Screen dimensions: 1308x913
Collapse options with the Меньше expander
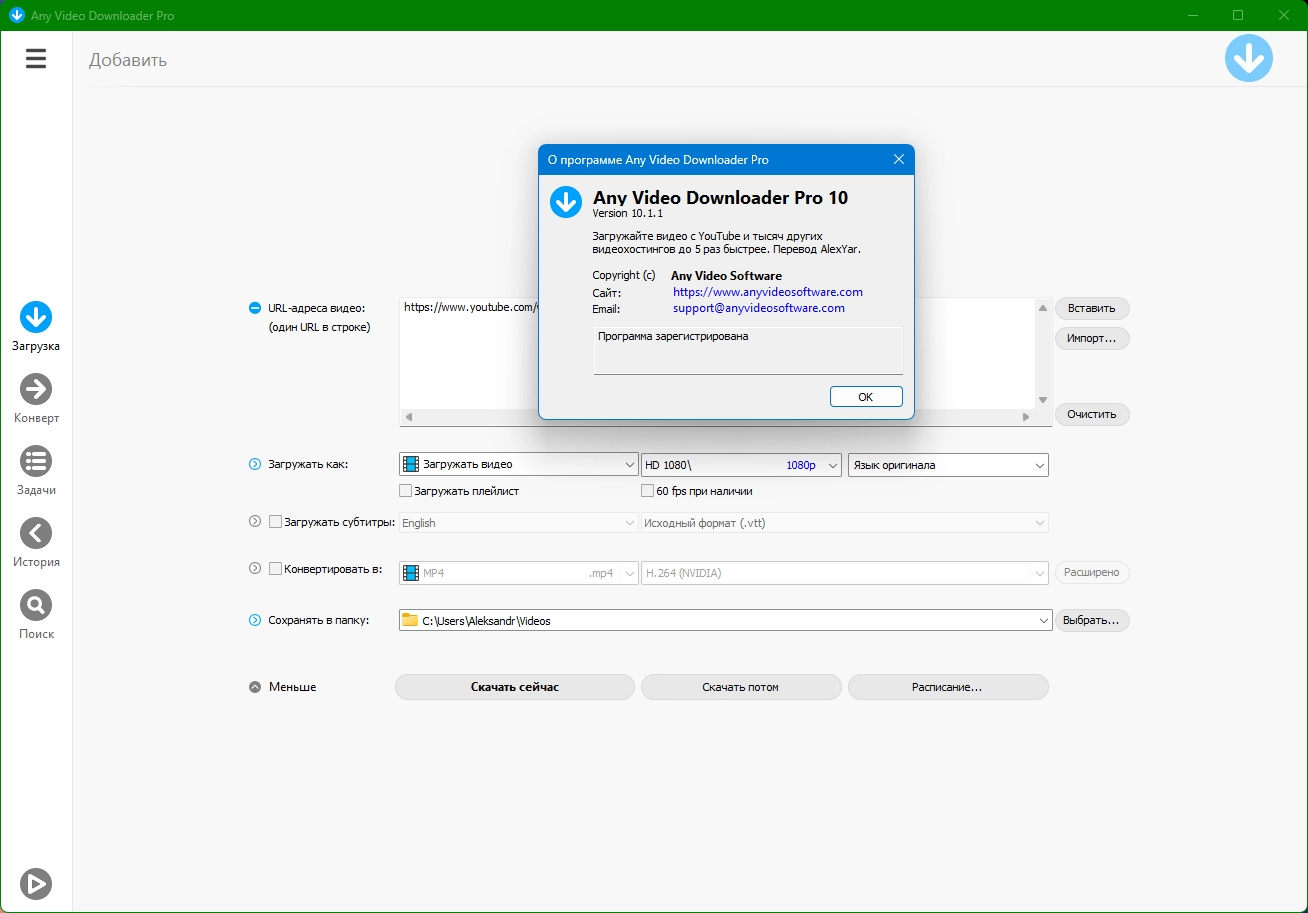click(x=255, y=687)
